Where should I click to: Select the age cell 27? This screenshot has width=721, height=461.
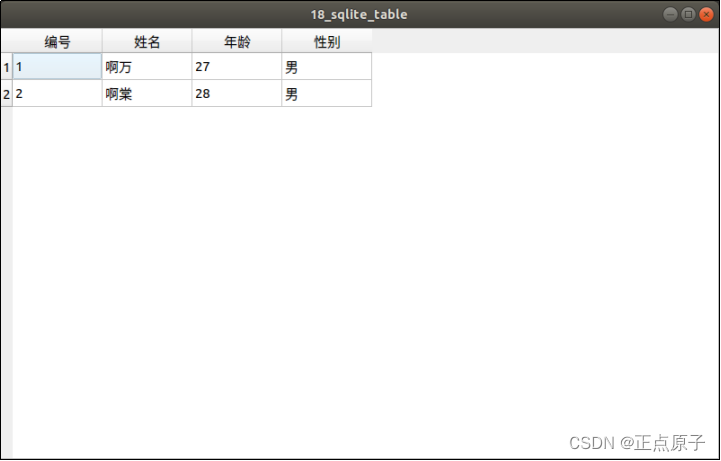click(237, 67)
